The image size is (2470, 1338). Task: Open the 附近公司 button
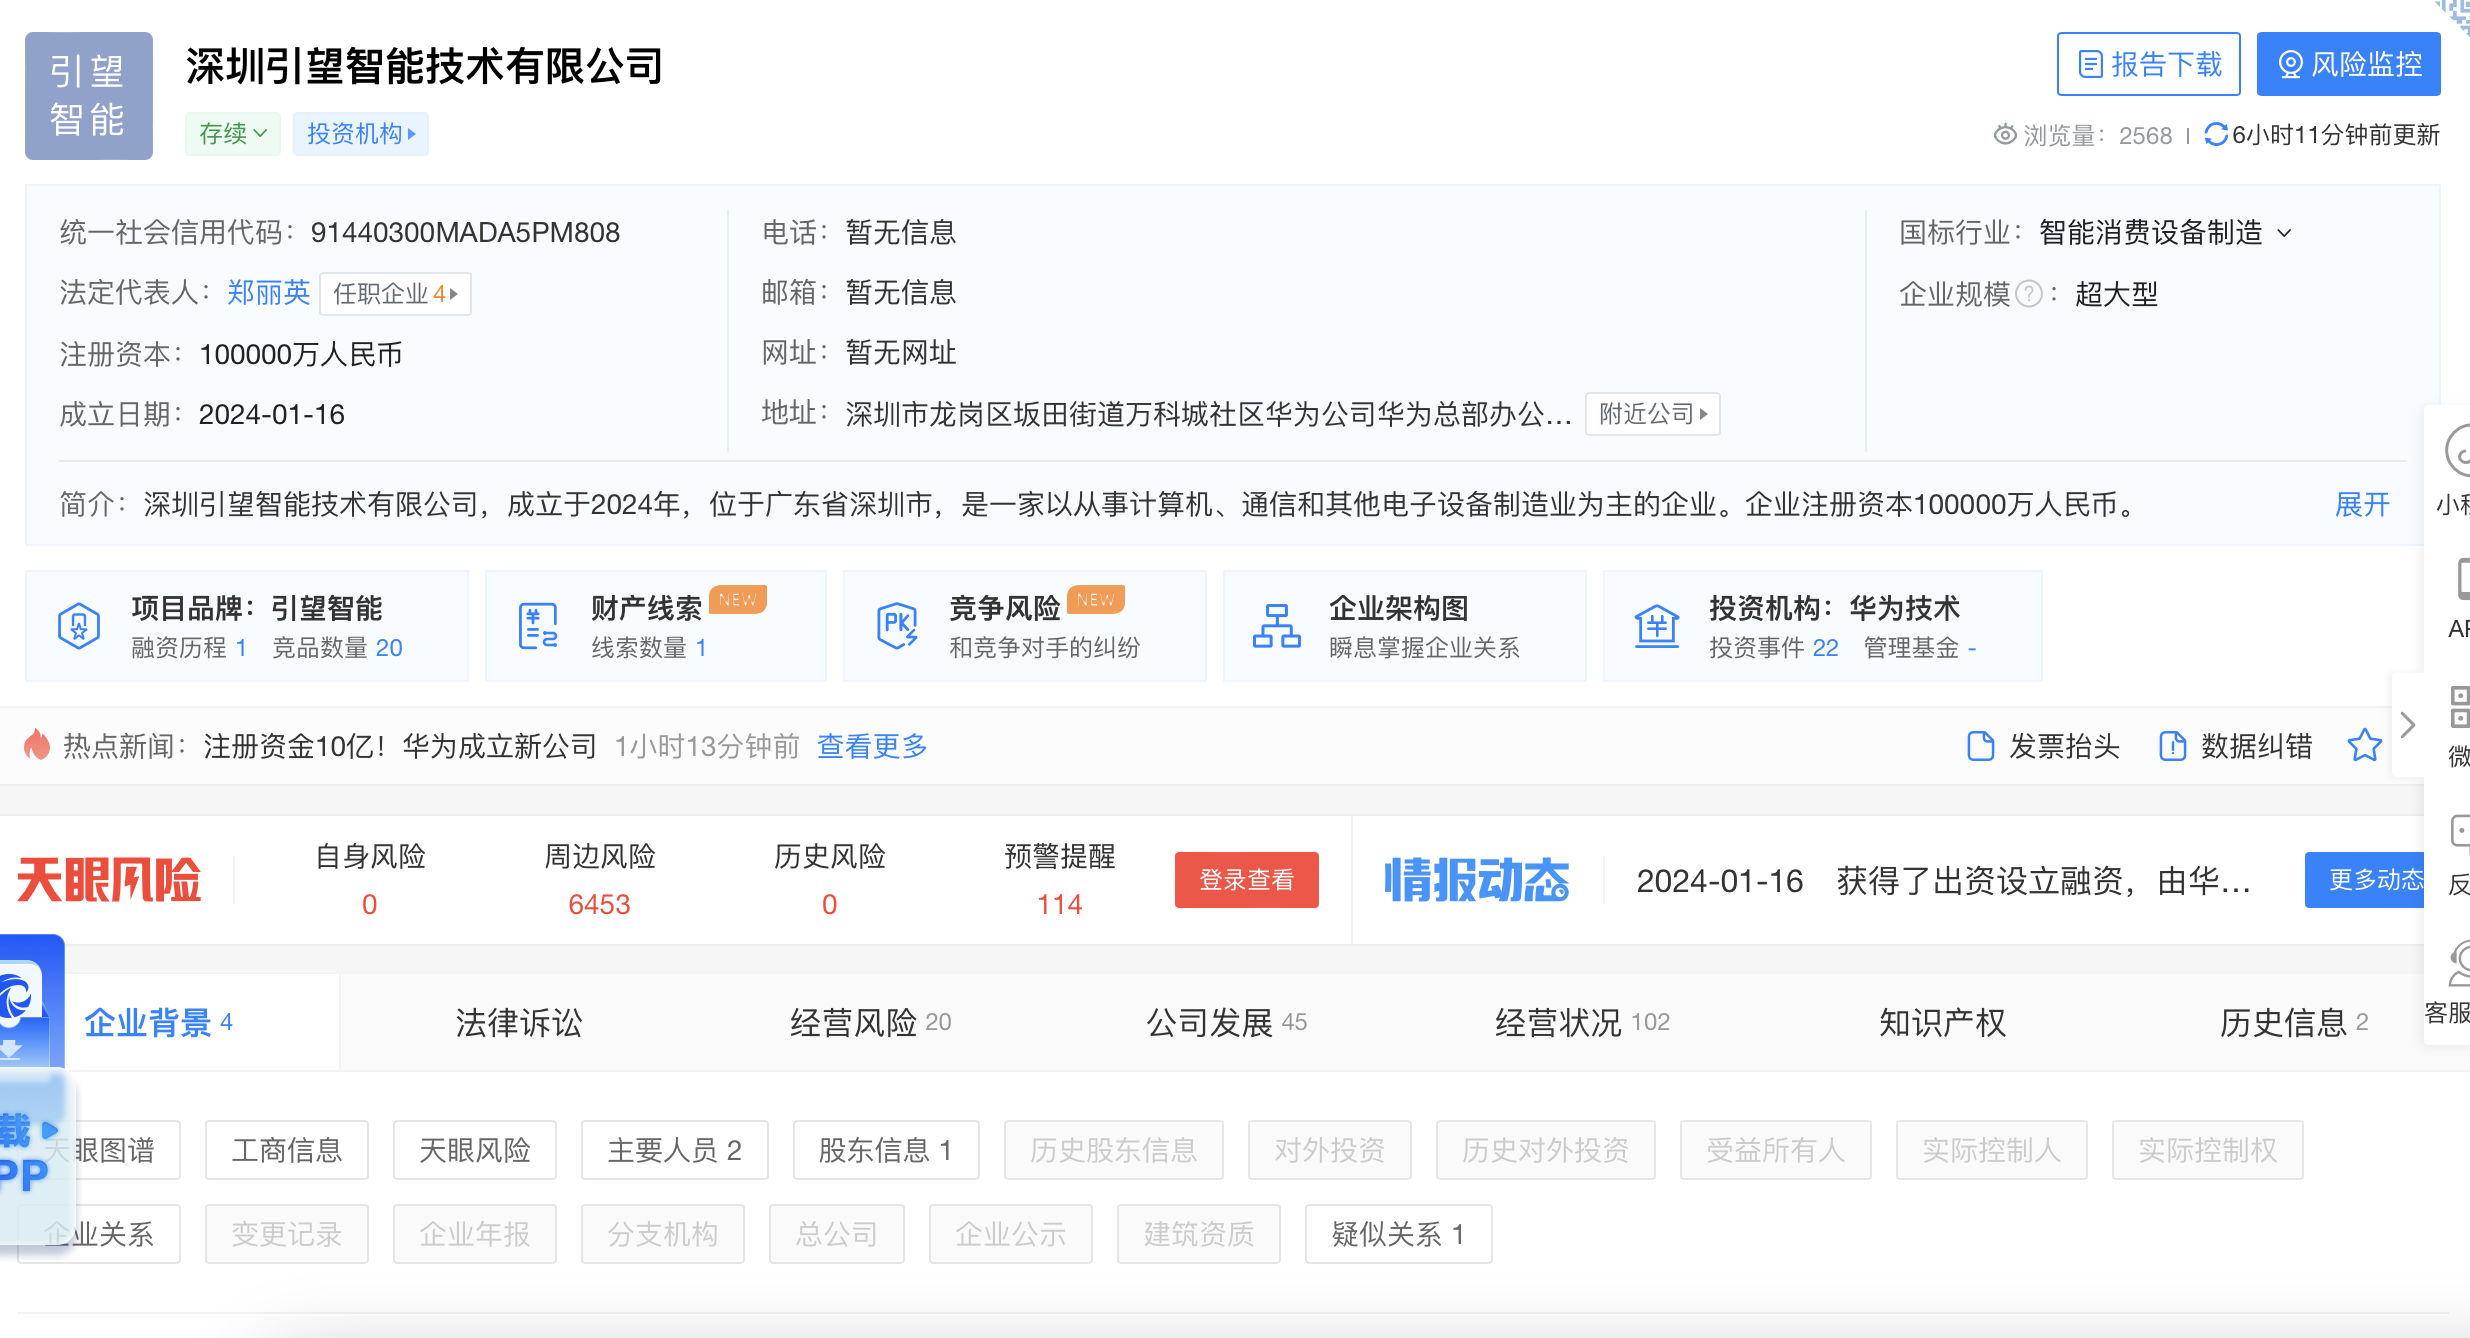tap(1652, 414)
